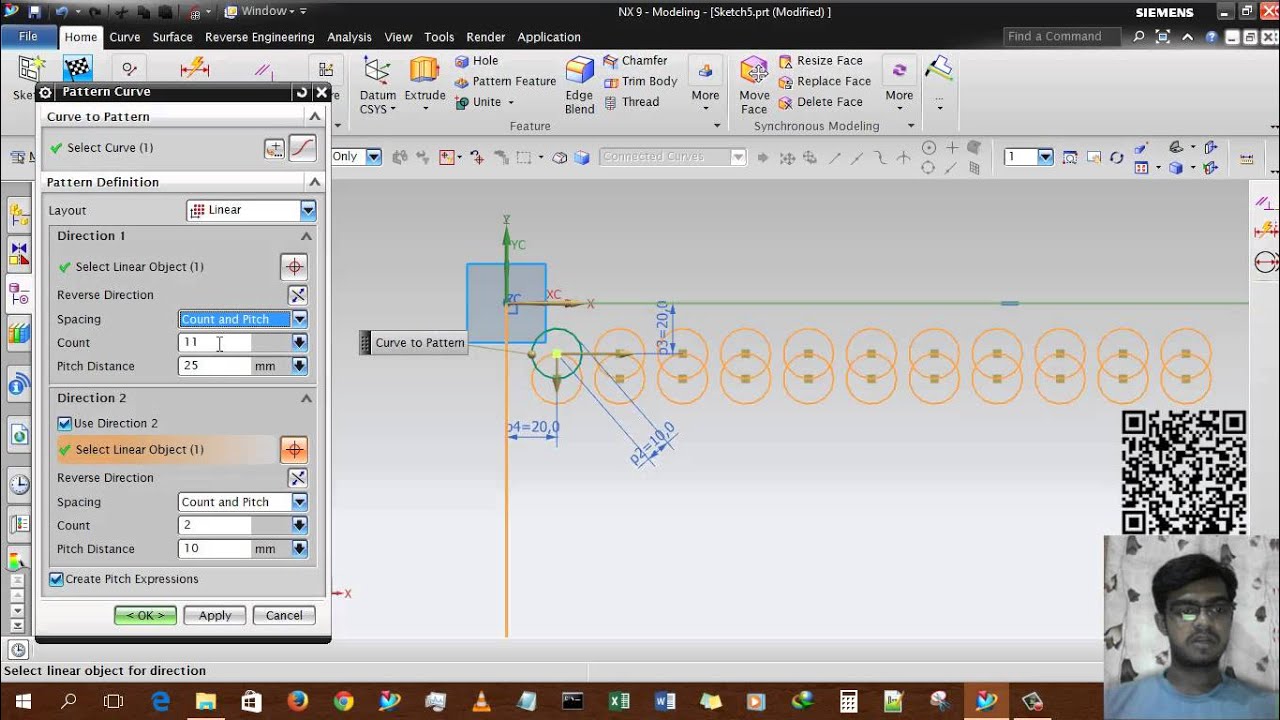1280x720 pixels.
Task: Click the Direction 1 Pitch Distance field
Action: [214, 366]
